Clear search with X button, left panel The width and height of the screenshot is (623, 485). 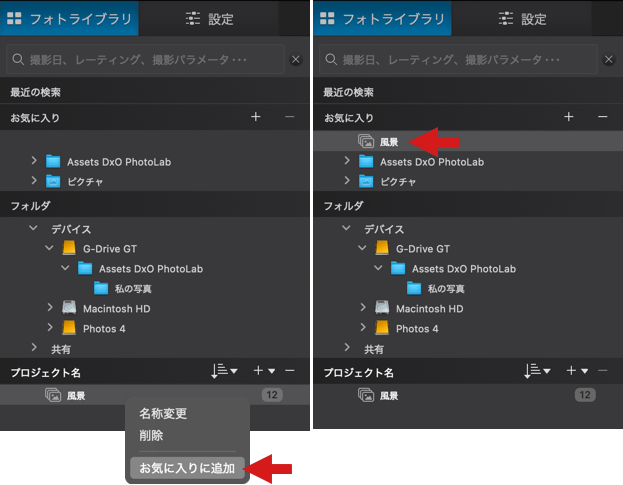[x=296, y=60]
